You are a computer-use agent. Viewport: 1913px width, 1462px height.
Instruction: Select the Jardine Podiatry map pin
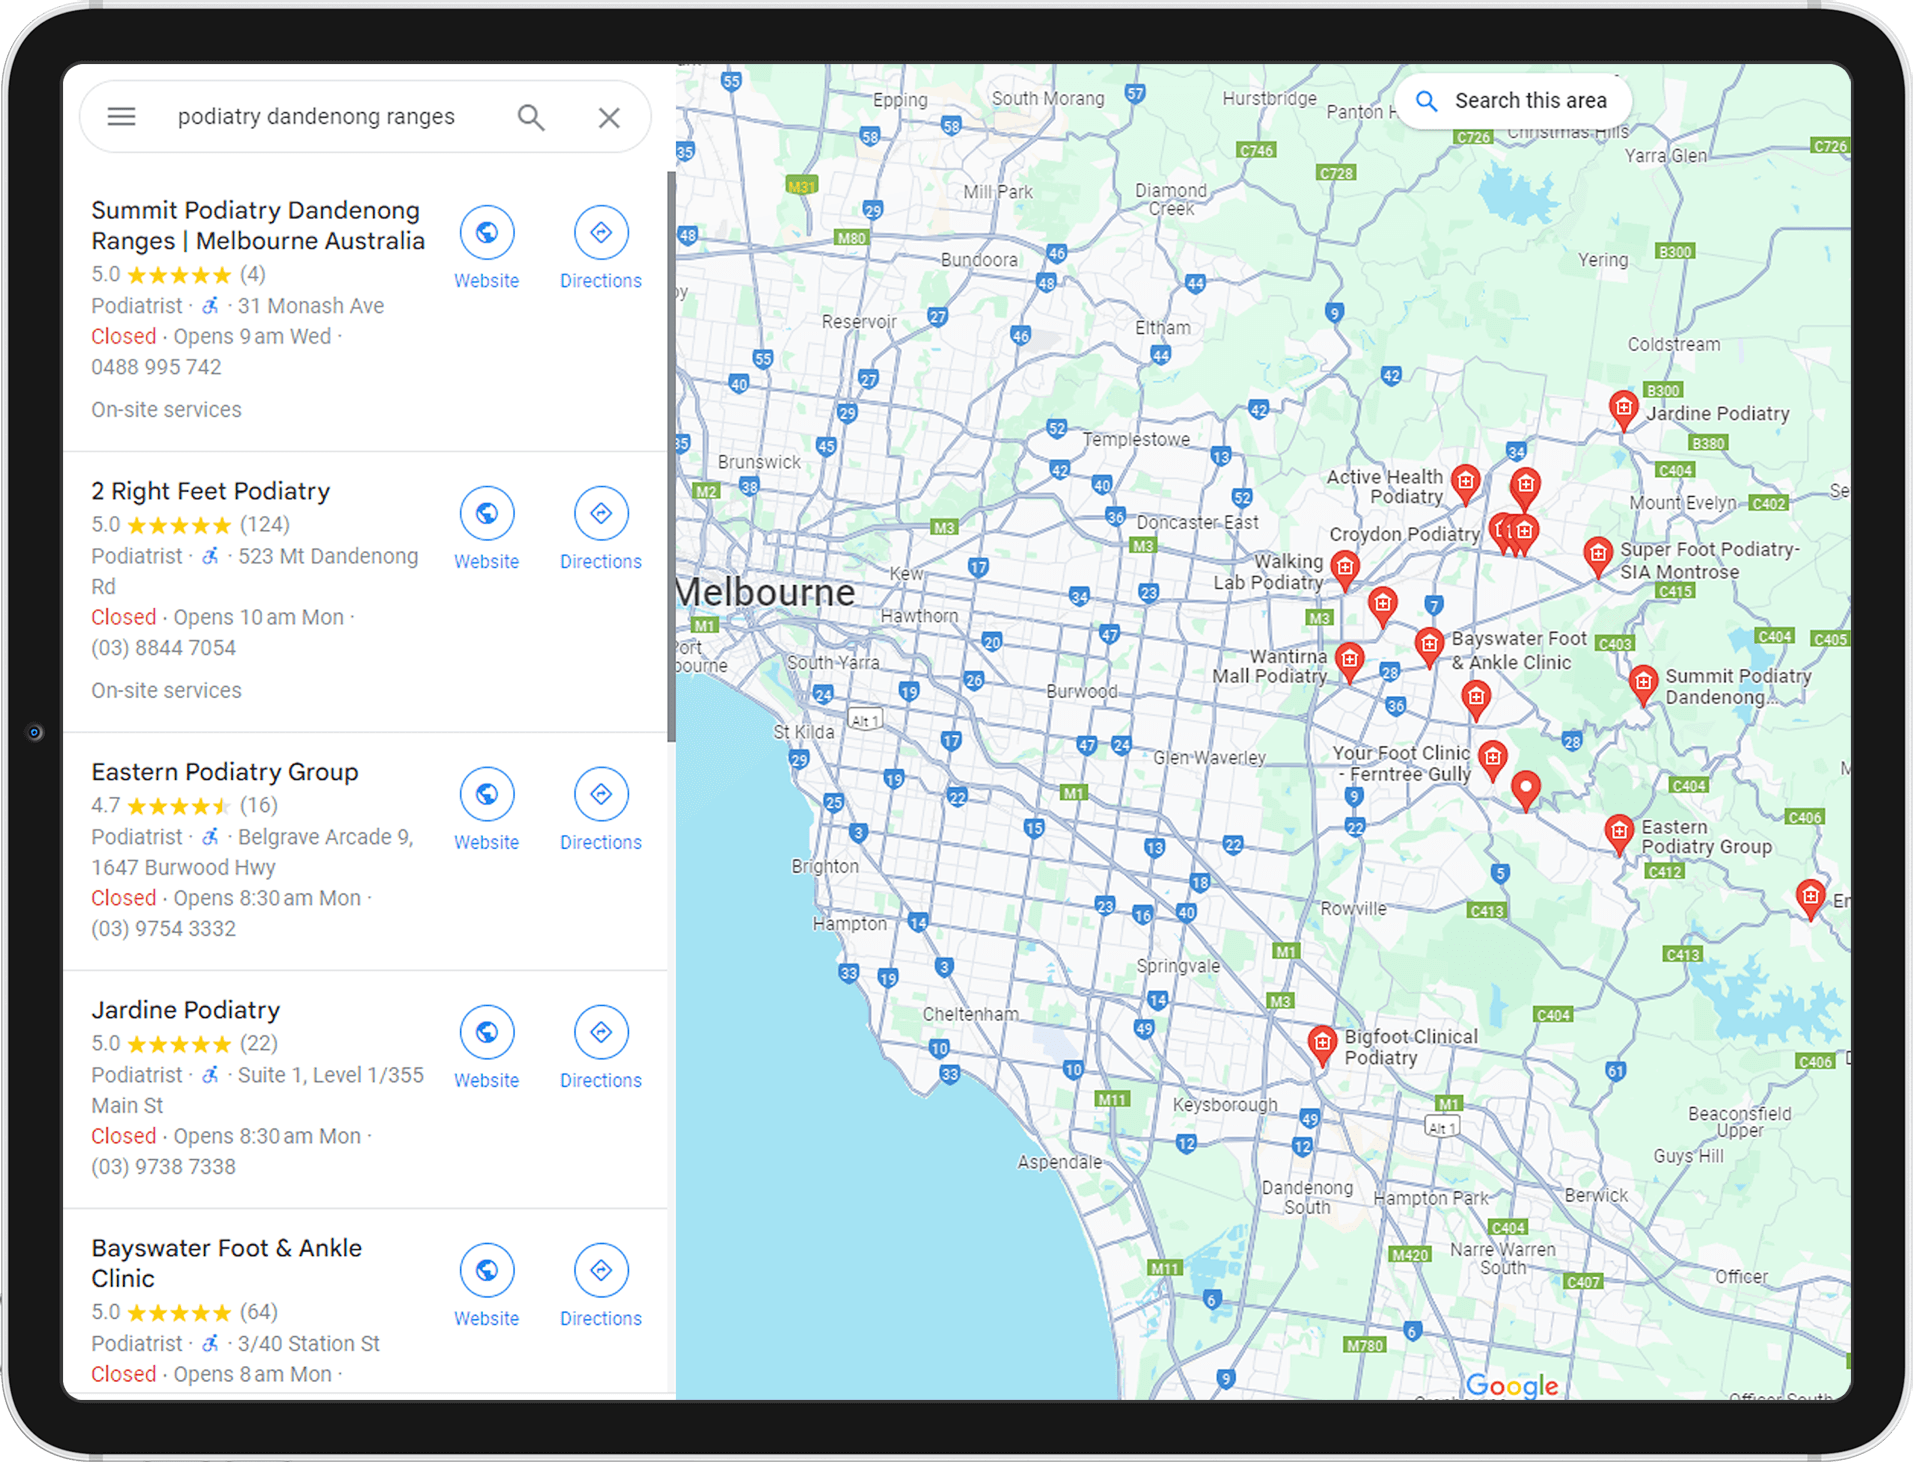[x=1623, y=410]
